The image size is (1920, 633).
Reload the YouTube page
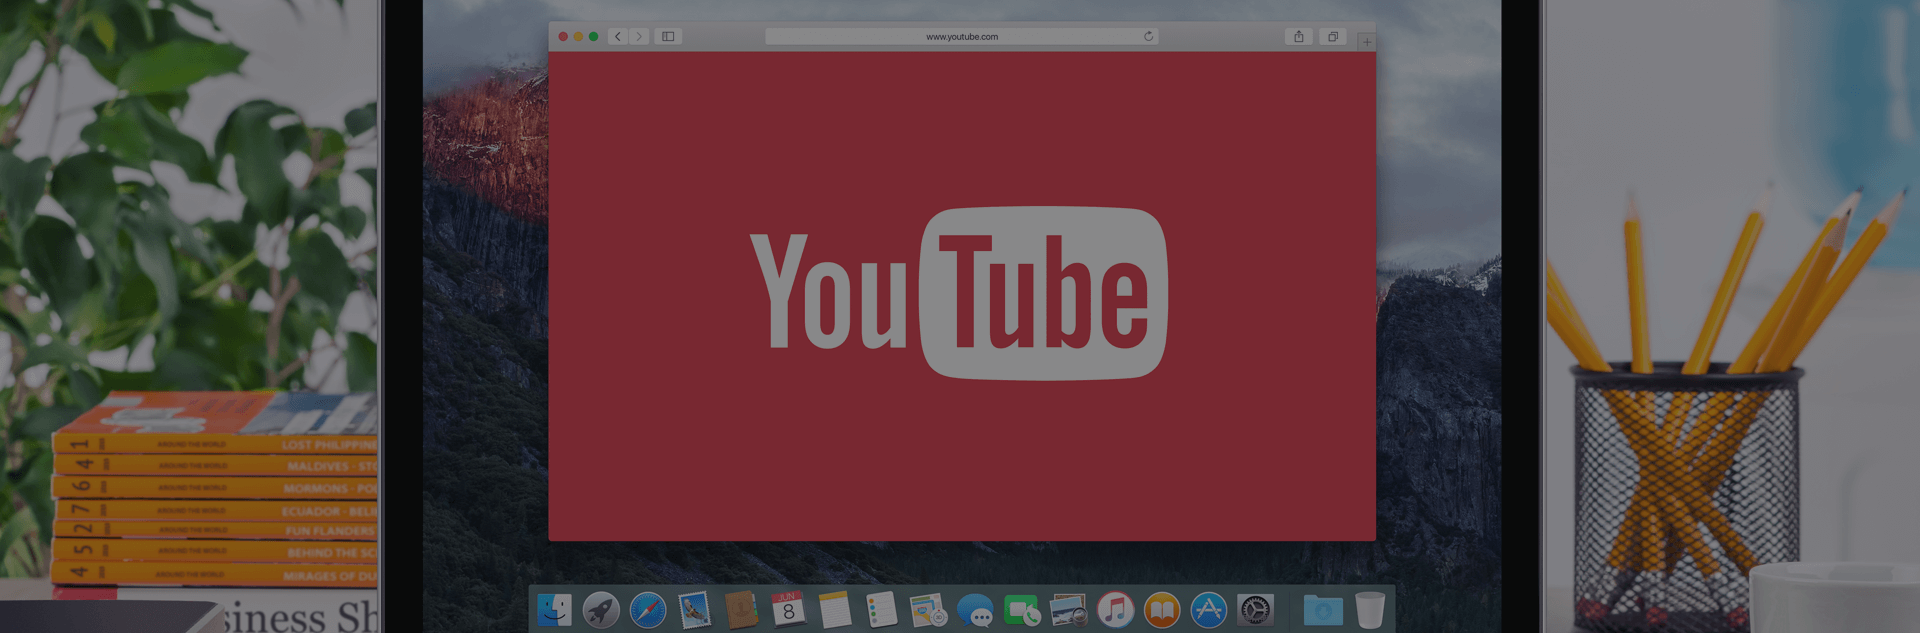[1149, 37]
